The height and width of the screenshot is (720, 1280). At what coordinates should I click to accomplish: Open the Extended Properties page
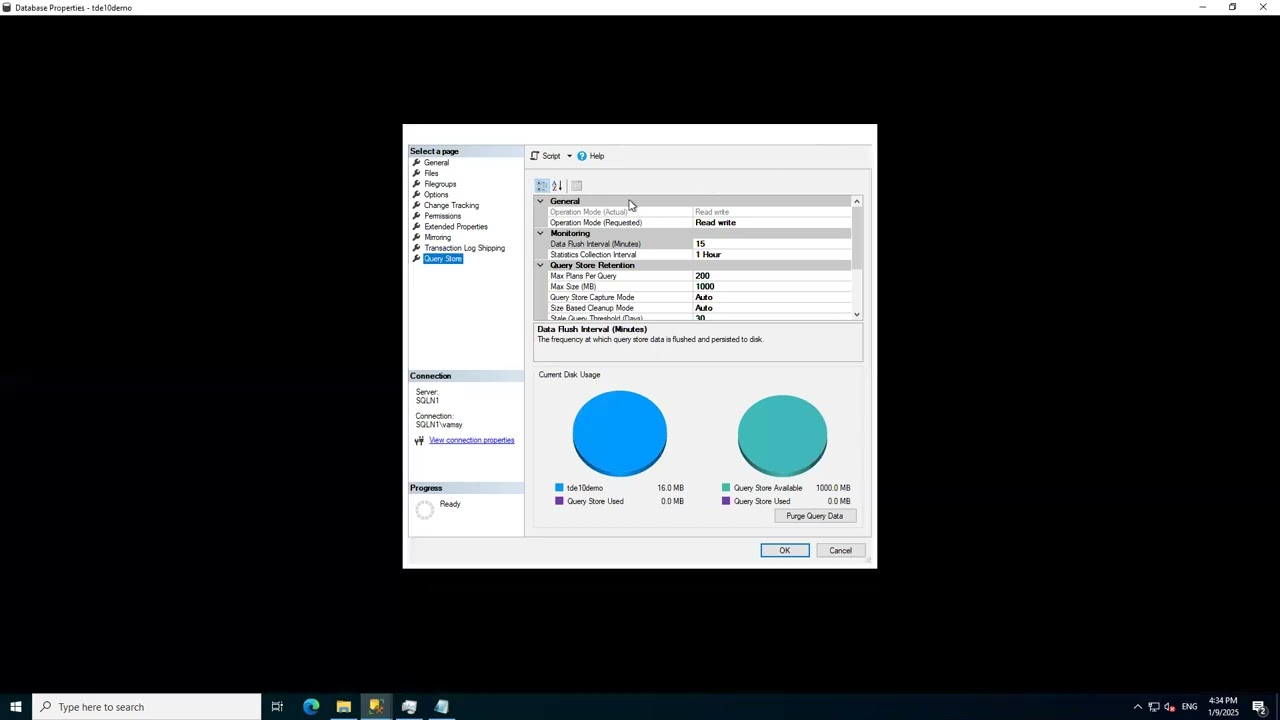[x=456, y=227]
